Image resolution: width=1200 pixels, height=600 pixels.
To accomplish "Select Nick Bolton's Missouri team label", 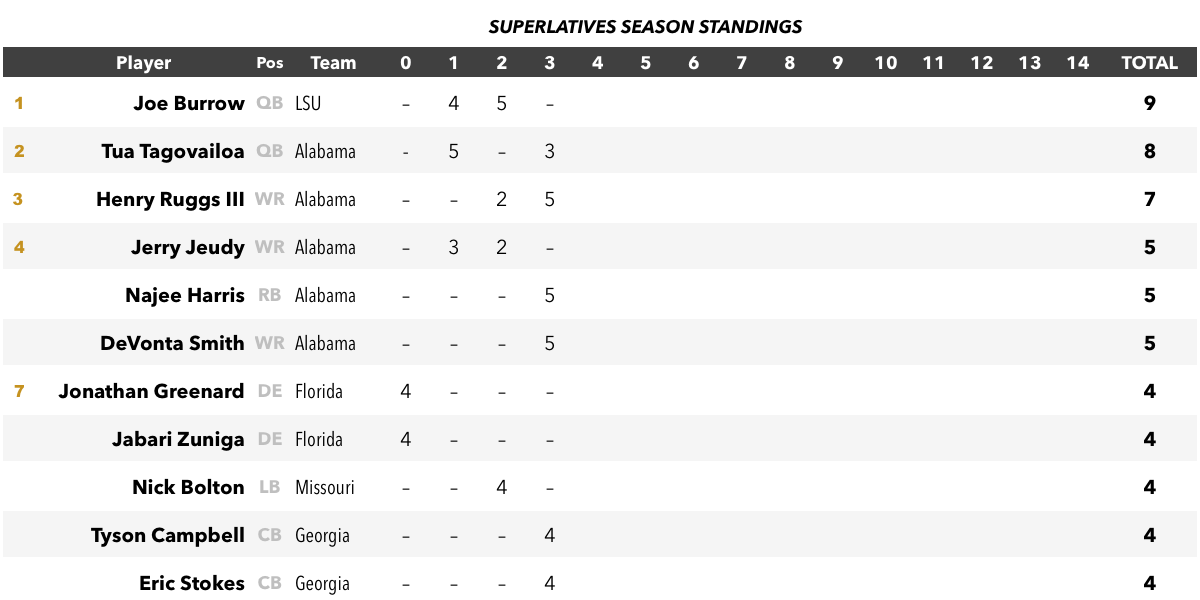I will click(x=325, y=488).
